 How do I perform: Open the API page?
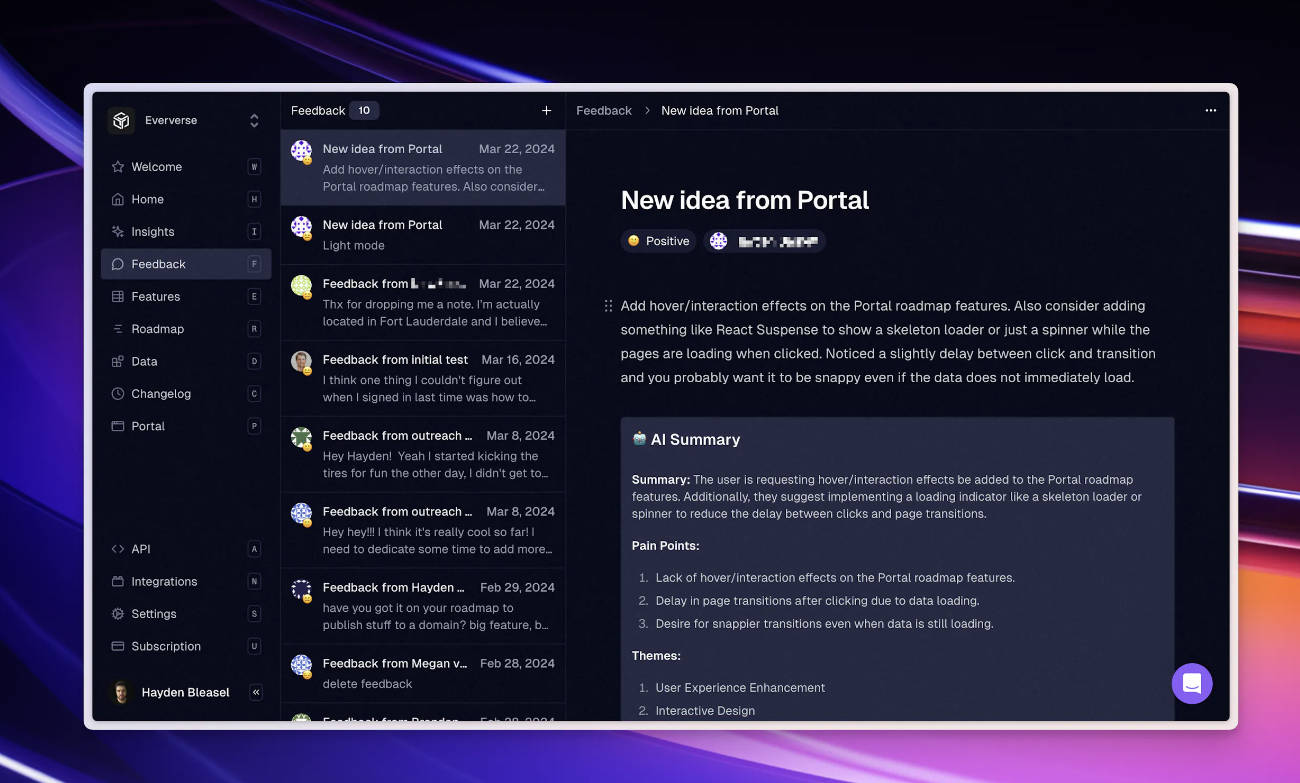186,549
